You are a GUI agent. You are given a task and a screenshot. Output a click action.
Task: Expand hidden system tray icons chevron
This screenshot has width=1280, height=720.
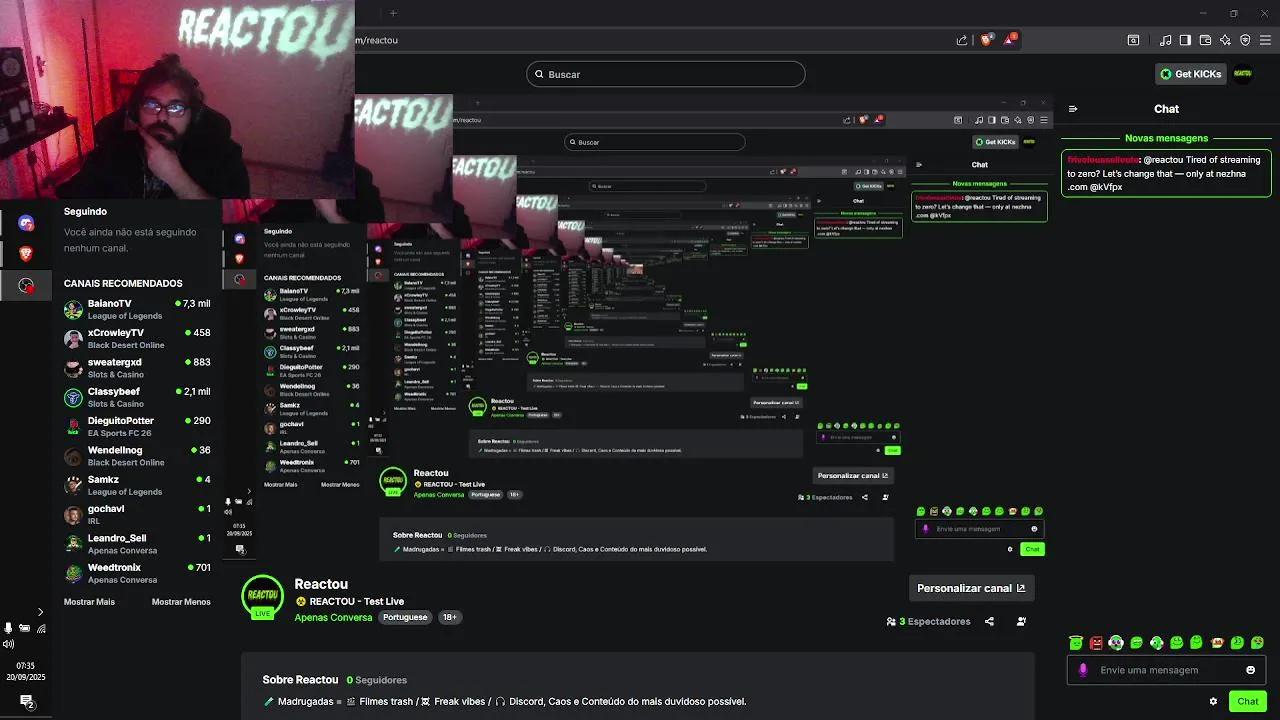40,612
